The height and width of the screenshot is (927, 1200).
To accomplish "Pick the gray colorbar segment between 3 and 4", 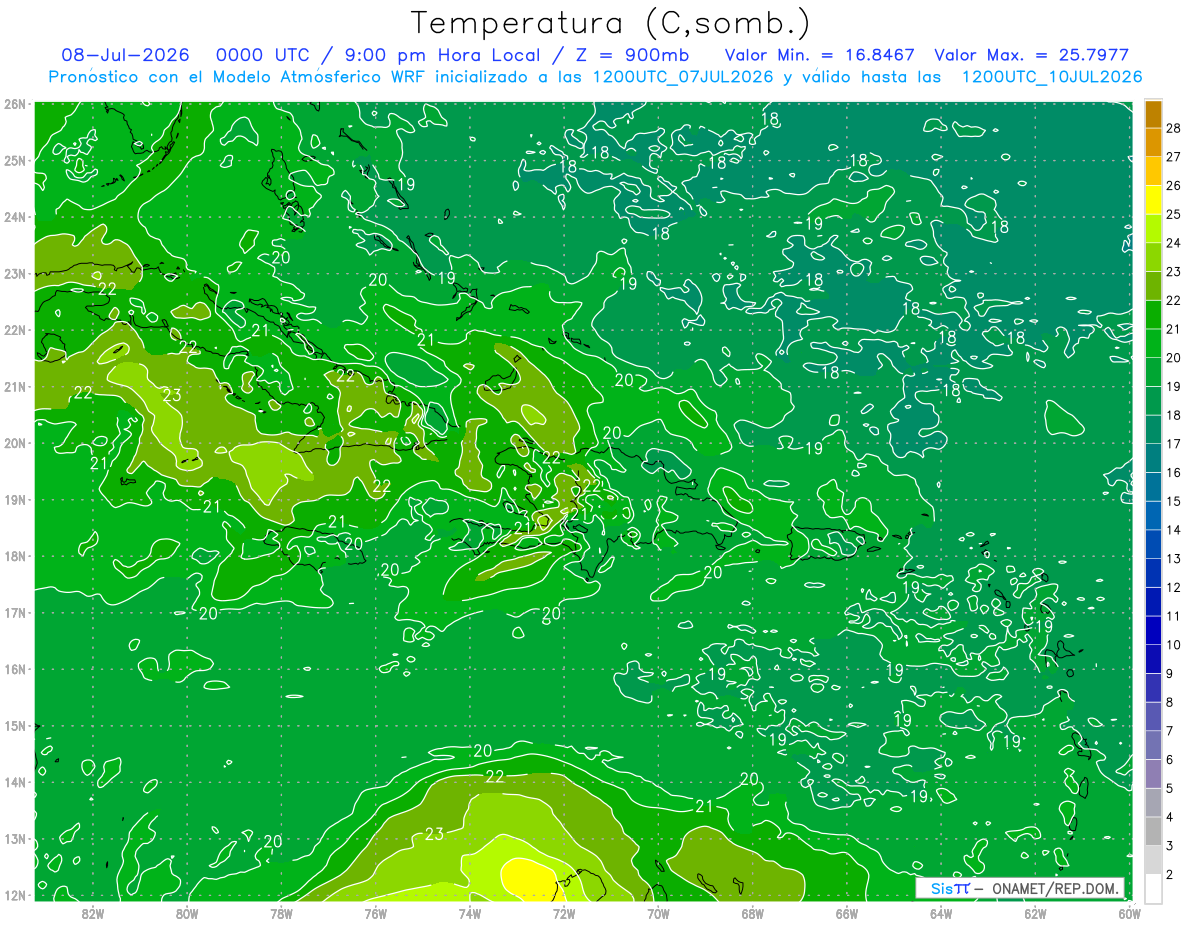I will tap(1153, 832).
